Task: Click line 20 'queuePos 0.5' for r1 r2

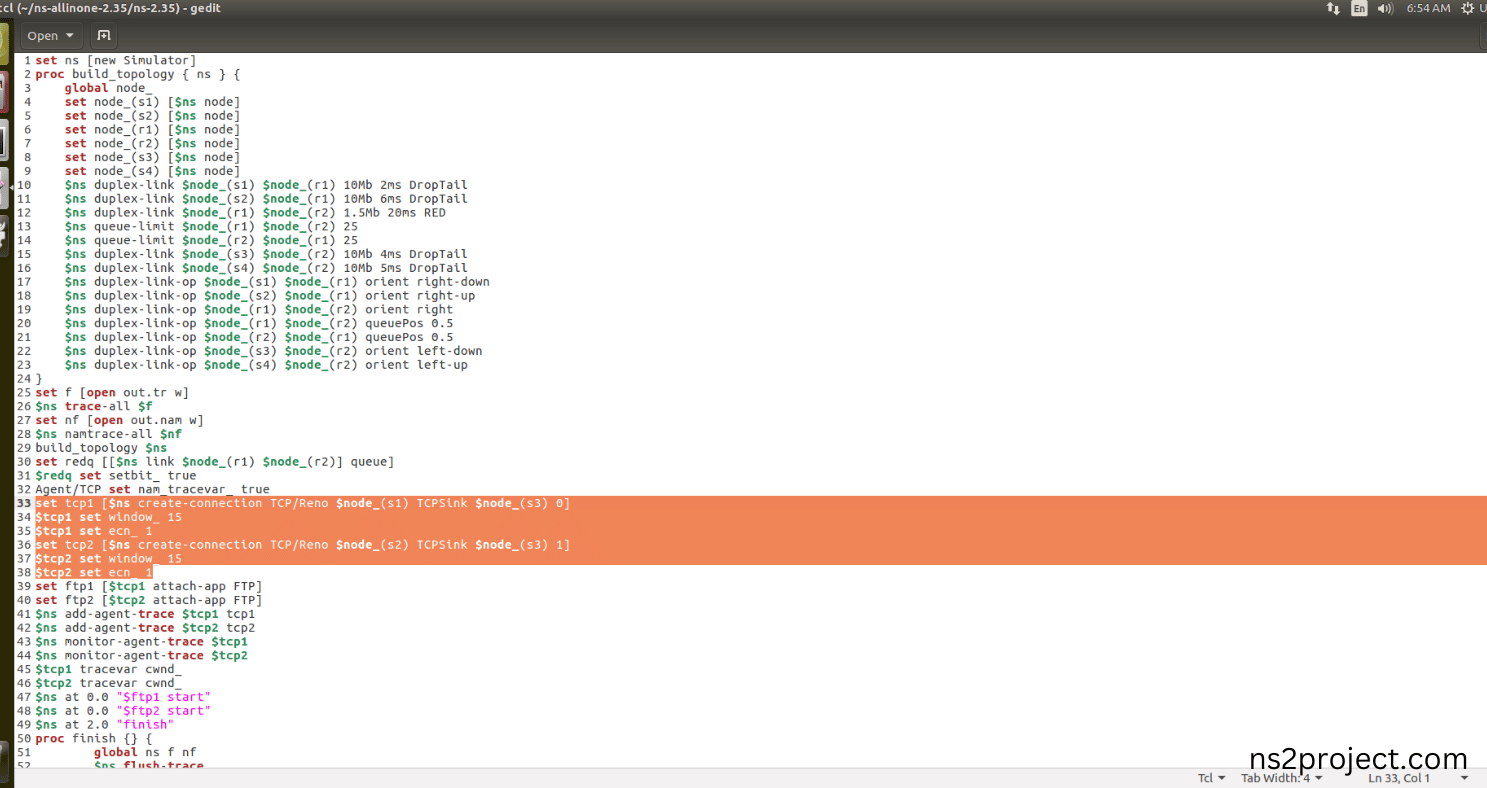Action: [259, 323]
